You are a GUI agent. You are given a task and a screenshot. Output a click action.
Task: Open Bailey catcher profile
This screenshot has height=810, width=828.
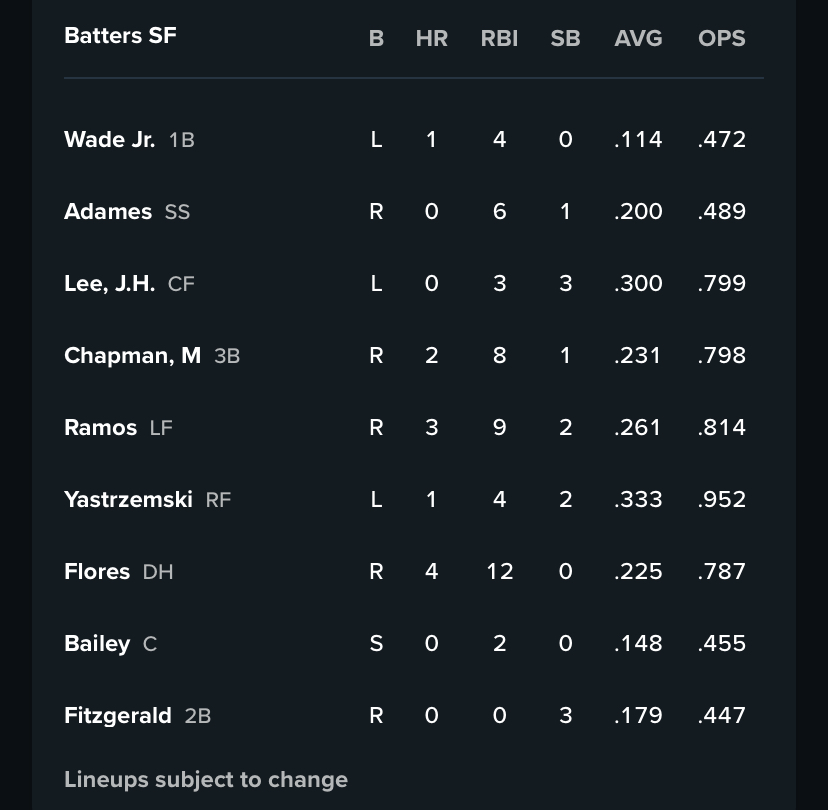coord(97,643)
